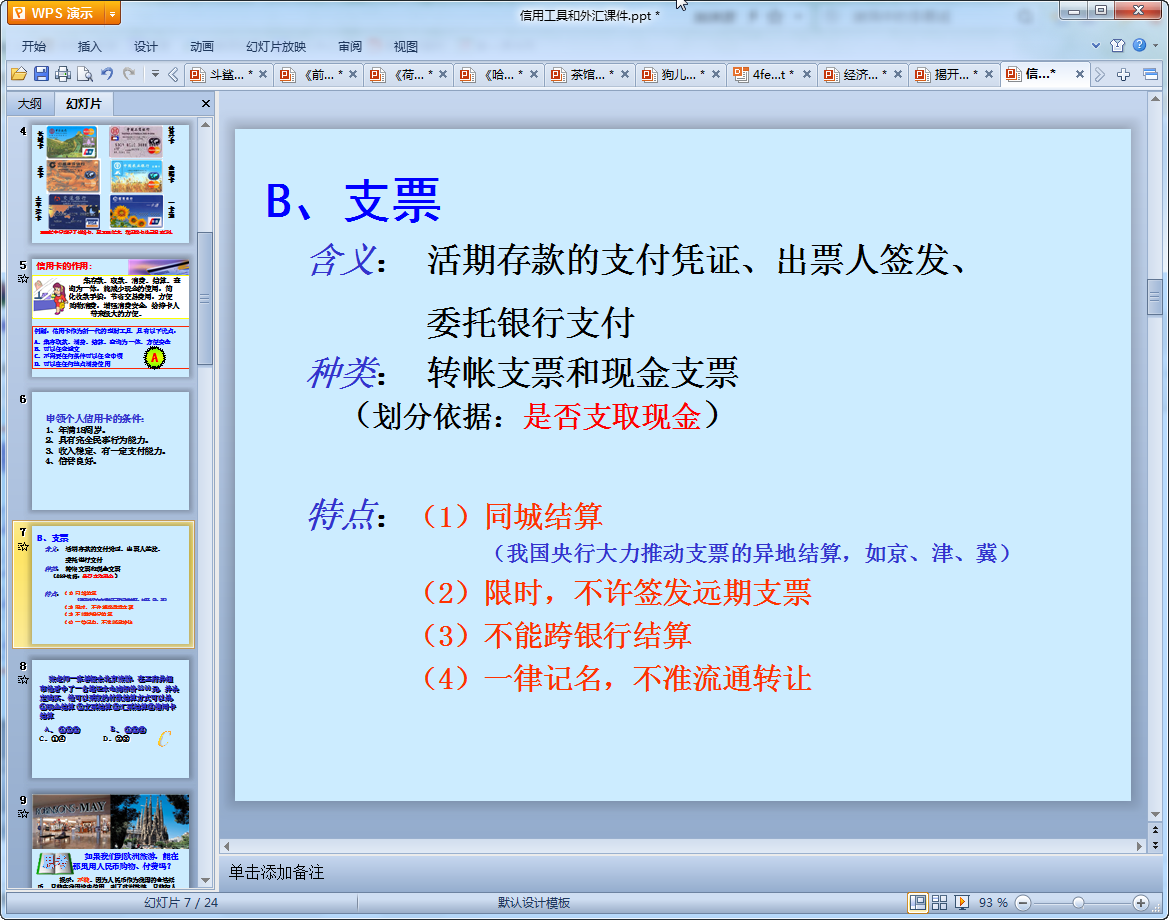This screenshot has width=1169, height=920.
Task: Click the Undo arrow icon
Action: tap(106, 74)
